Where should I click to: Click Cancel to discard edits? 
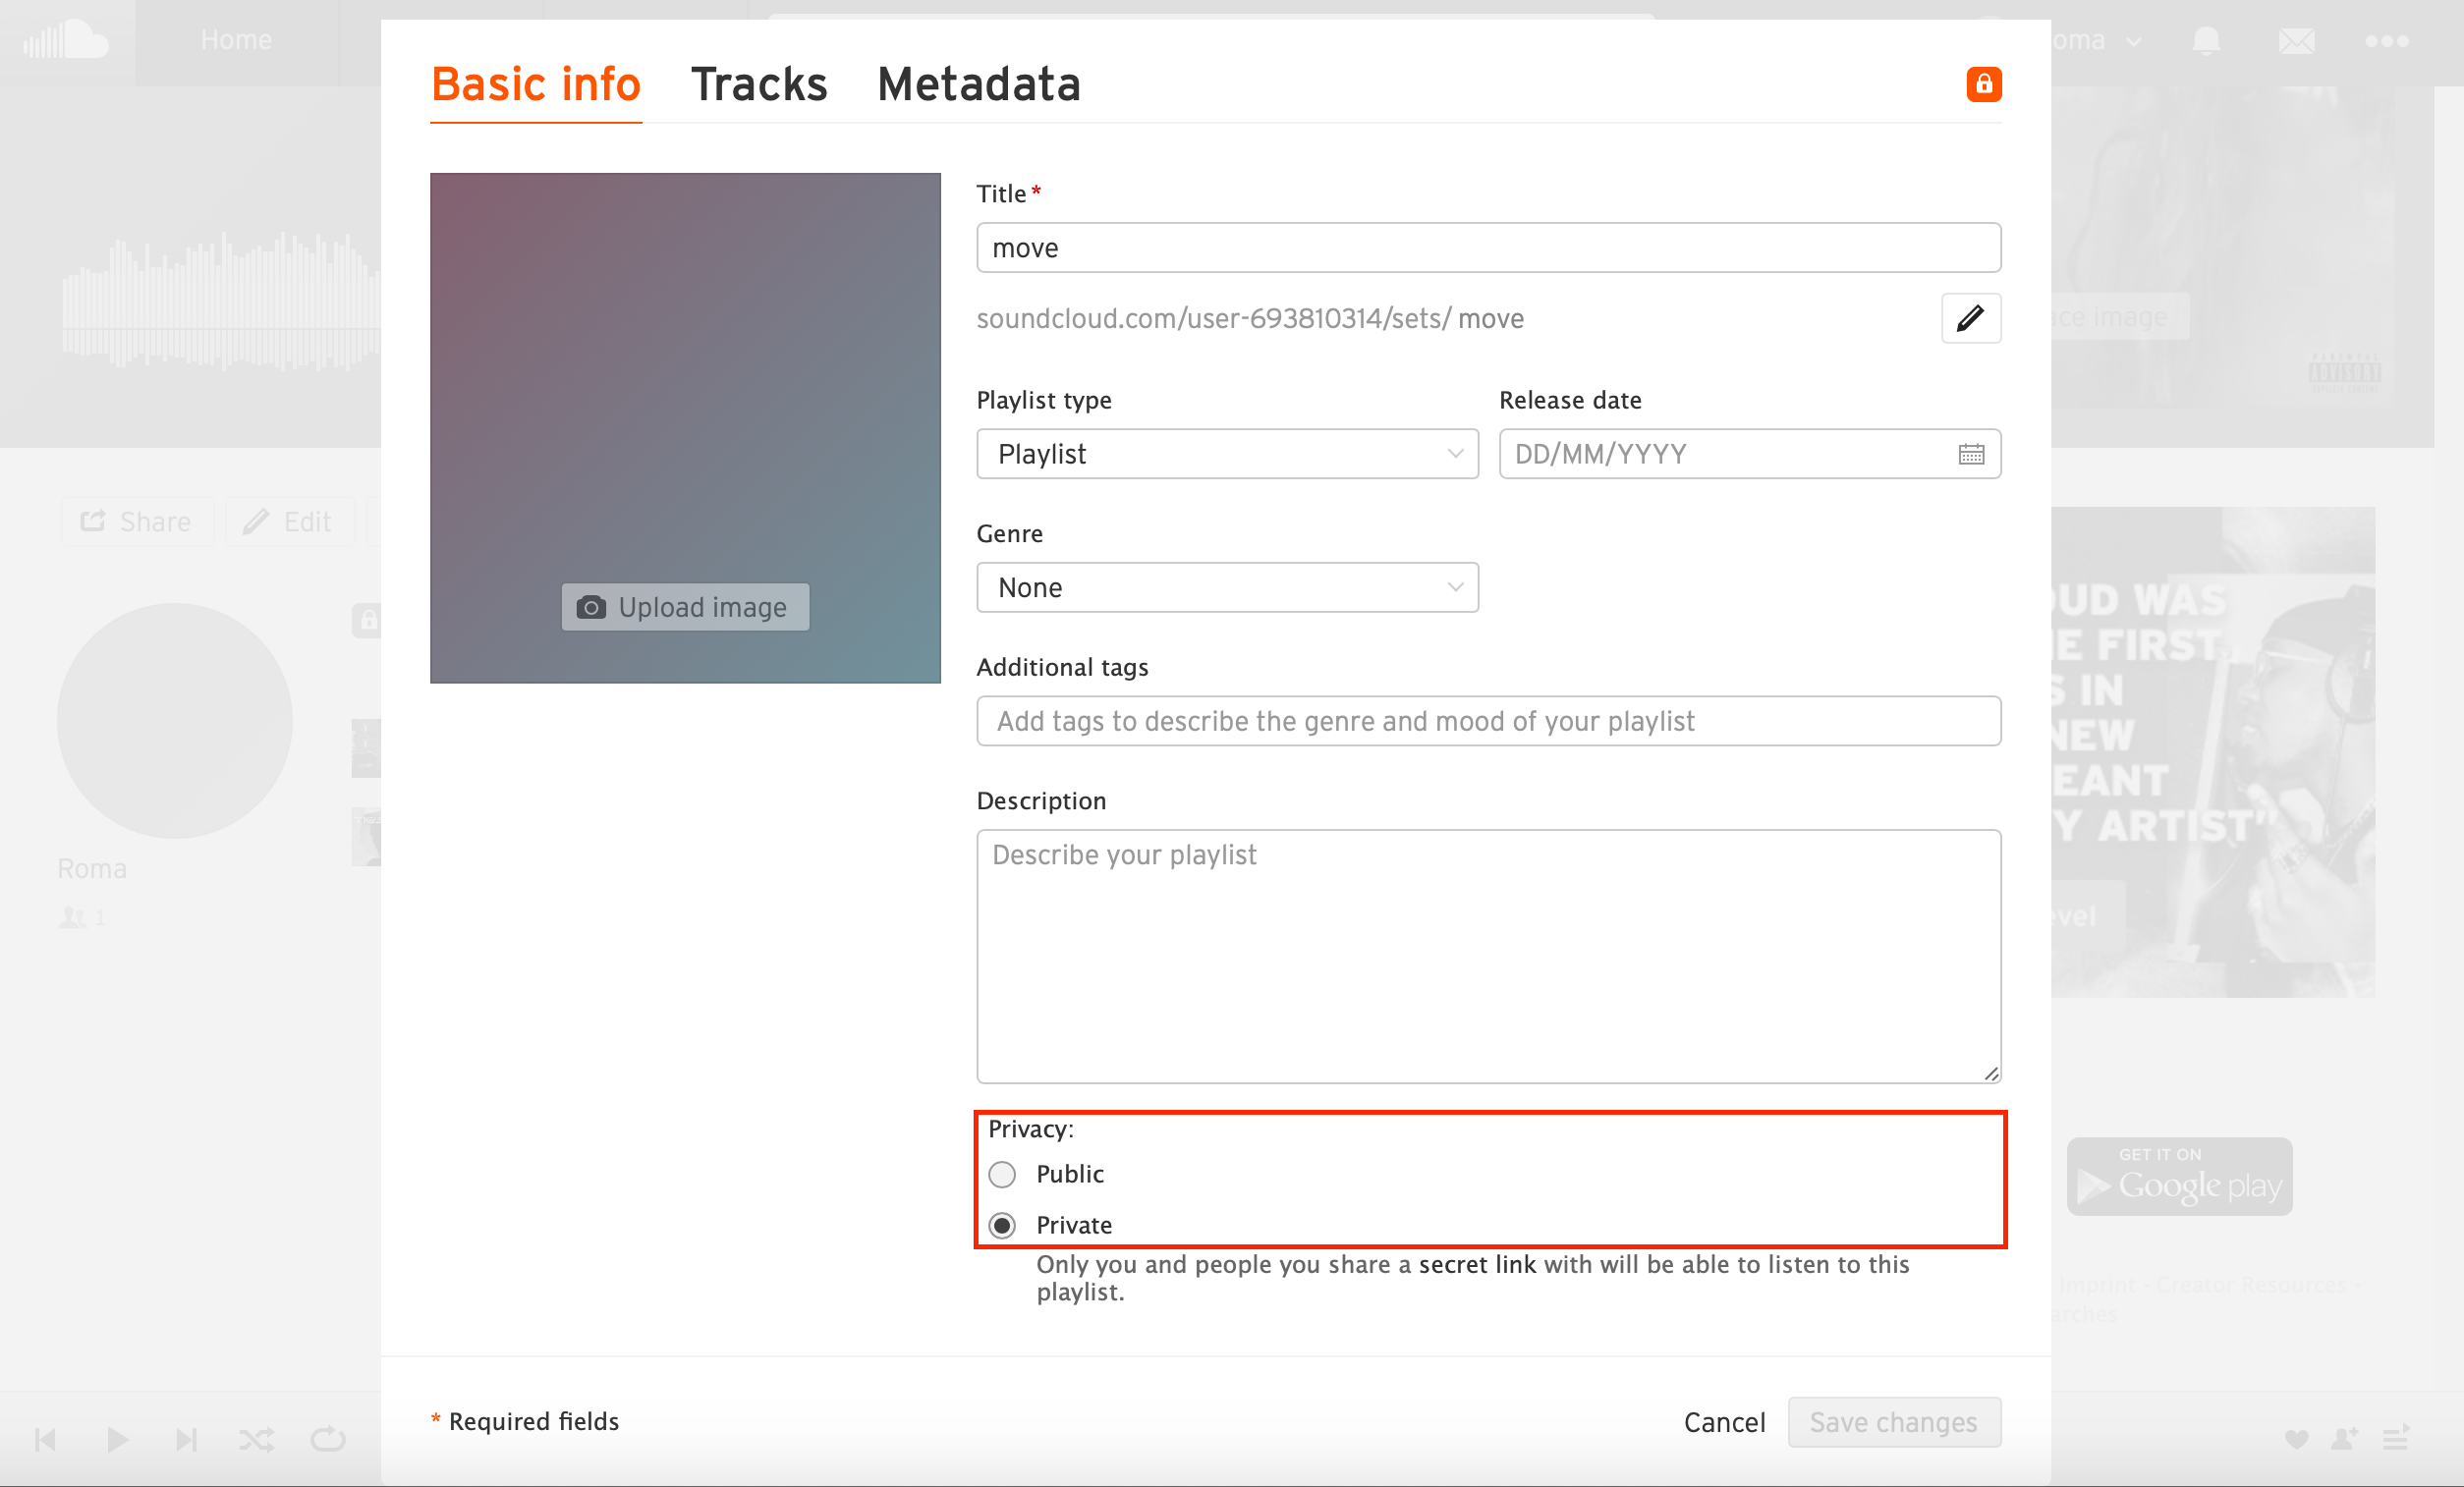pyautogui.click(x=1724, y=1421)
